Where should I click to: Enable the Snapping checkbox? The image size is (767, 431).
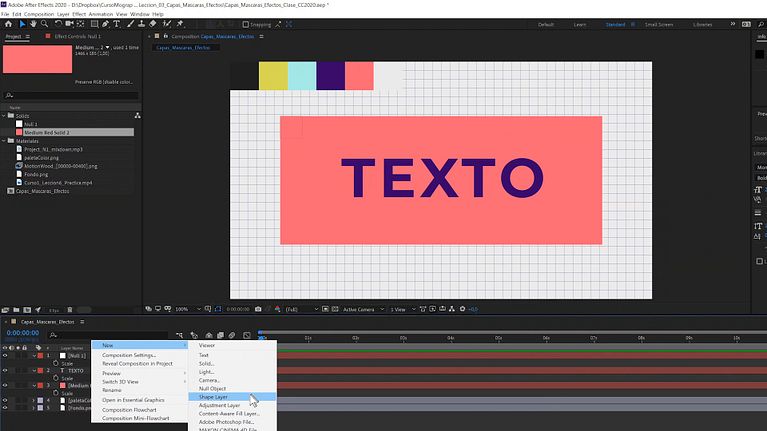point(246,24)
